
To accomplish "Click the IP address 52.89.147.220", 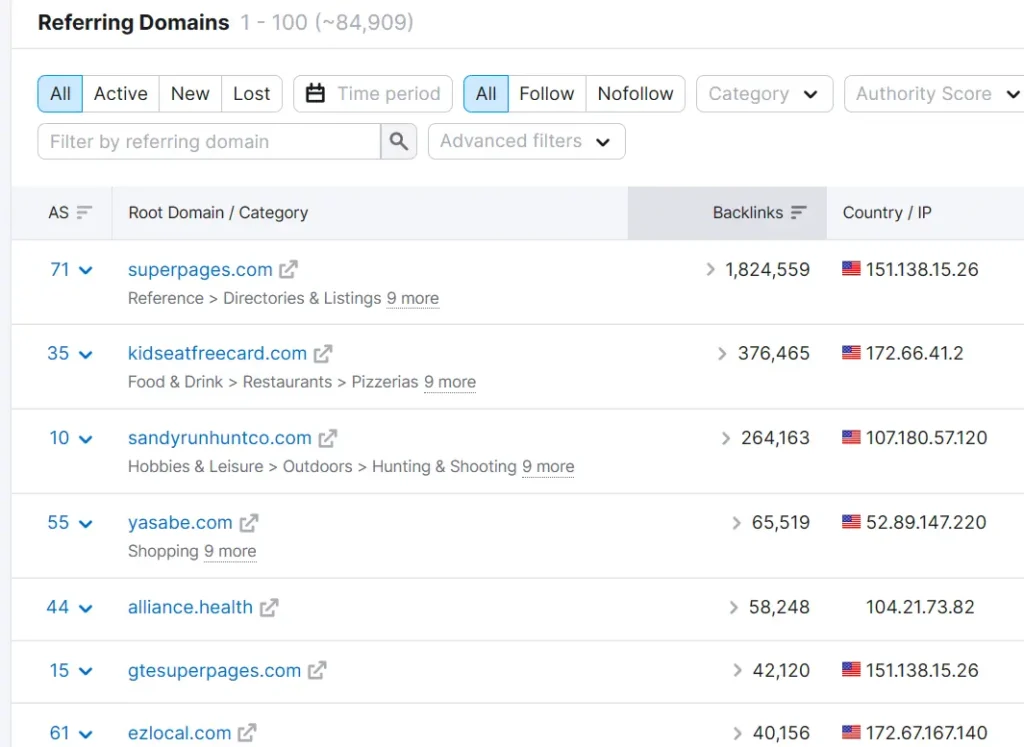I will pyautogui.click(x=926, y=522).
